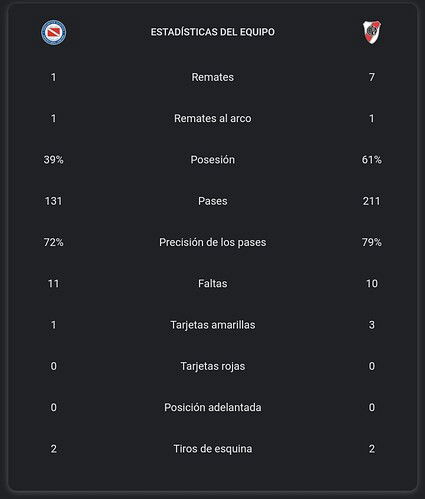
Task: Select the 131 passes value
Action: pos(54,201)
